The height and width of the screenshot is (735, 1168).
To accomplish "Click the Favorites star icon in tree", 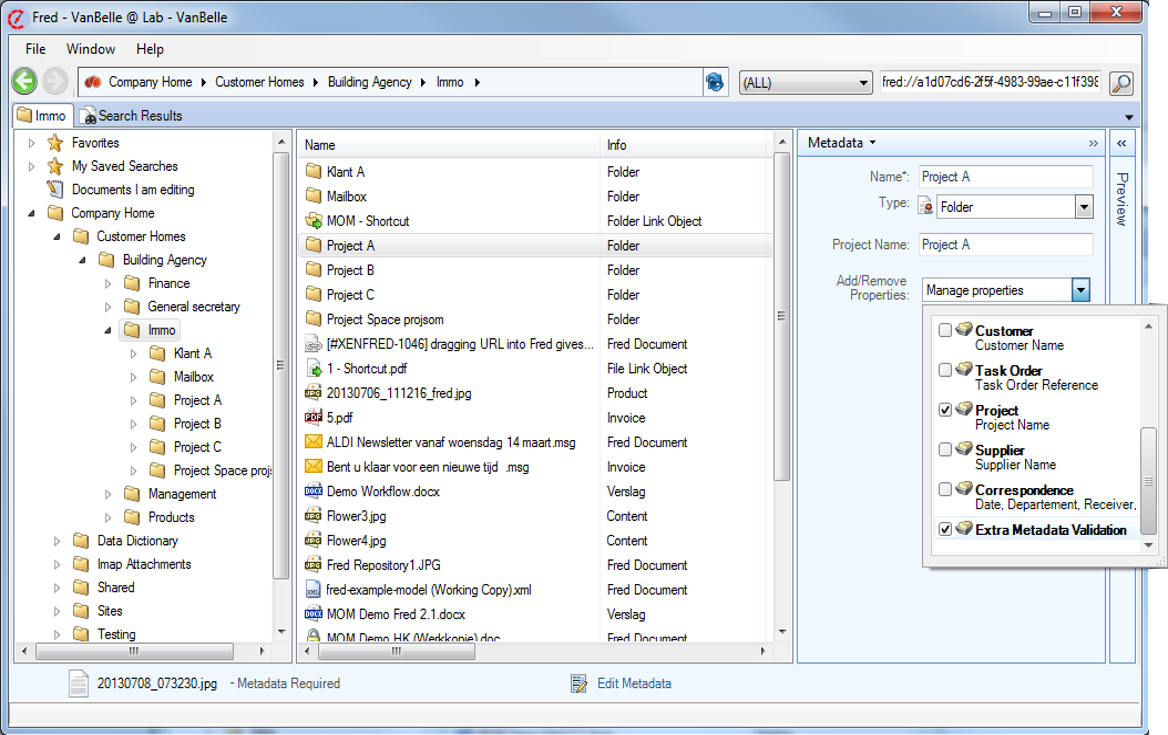I will [x=55, y=143].
